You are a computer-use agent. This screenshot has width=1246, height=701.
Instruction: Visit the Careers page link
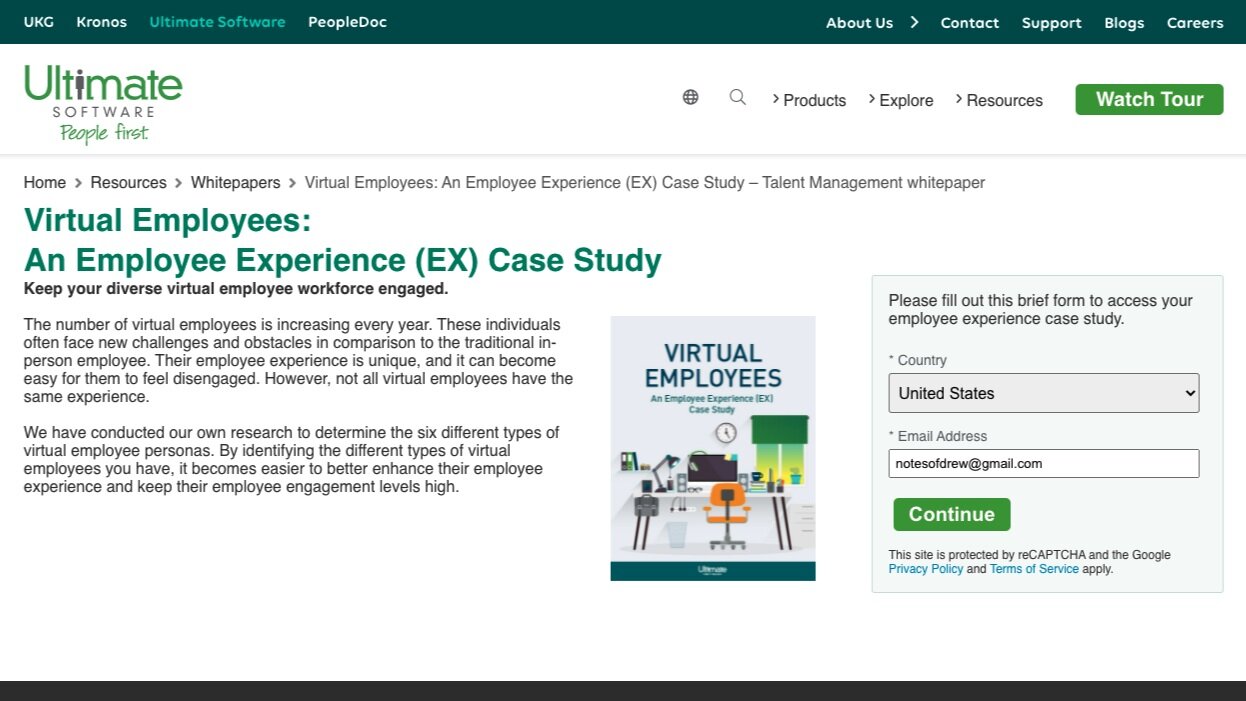[x=1195, y=22]
